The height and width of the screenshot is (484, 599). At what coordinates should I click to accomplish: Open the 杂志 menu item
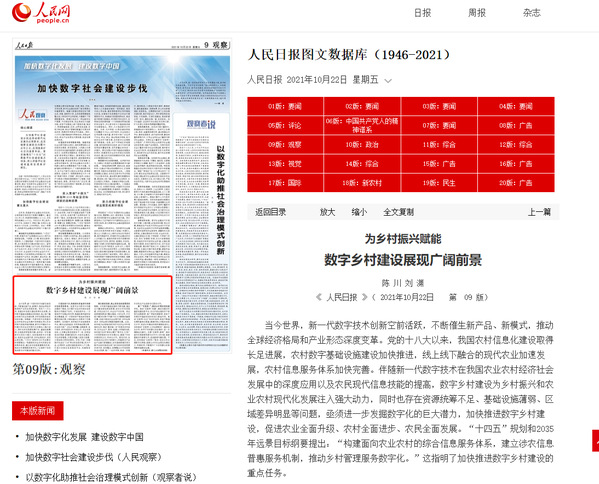coord(531,13)
